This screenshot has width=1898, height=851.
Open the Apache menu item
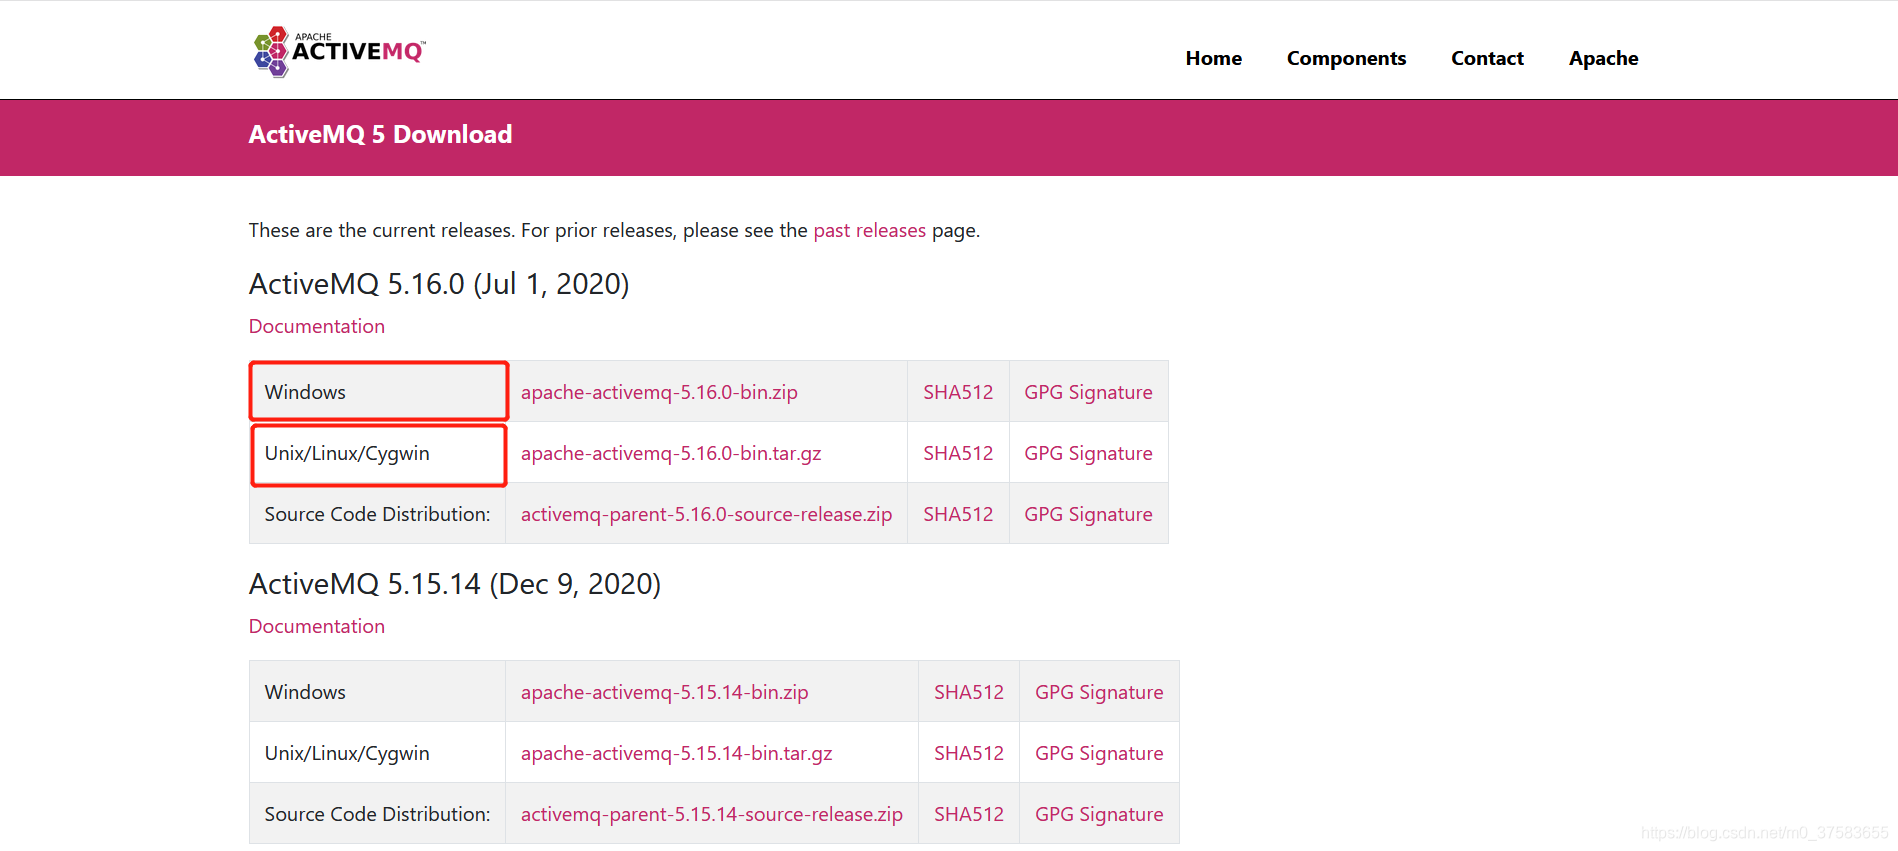1603,58
